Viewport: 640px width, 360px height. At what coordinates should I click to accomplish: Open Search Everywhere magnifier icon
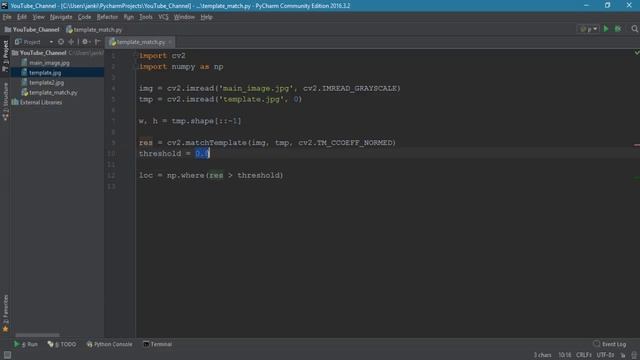[634, 29]
